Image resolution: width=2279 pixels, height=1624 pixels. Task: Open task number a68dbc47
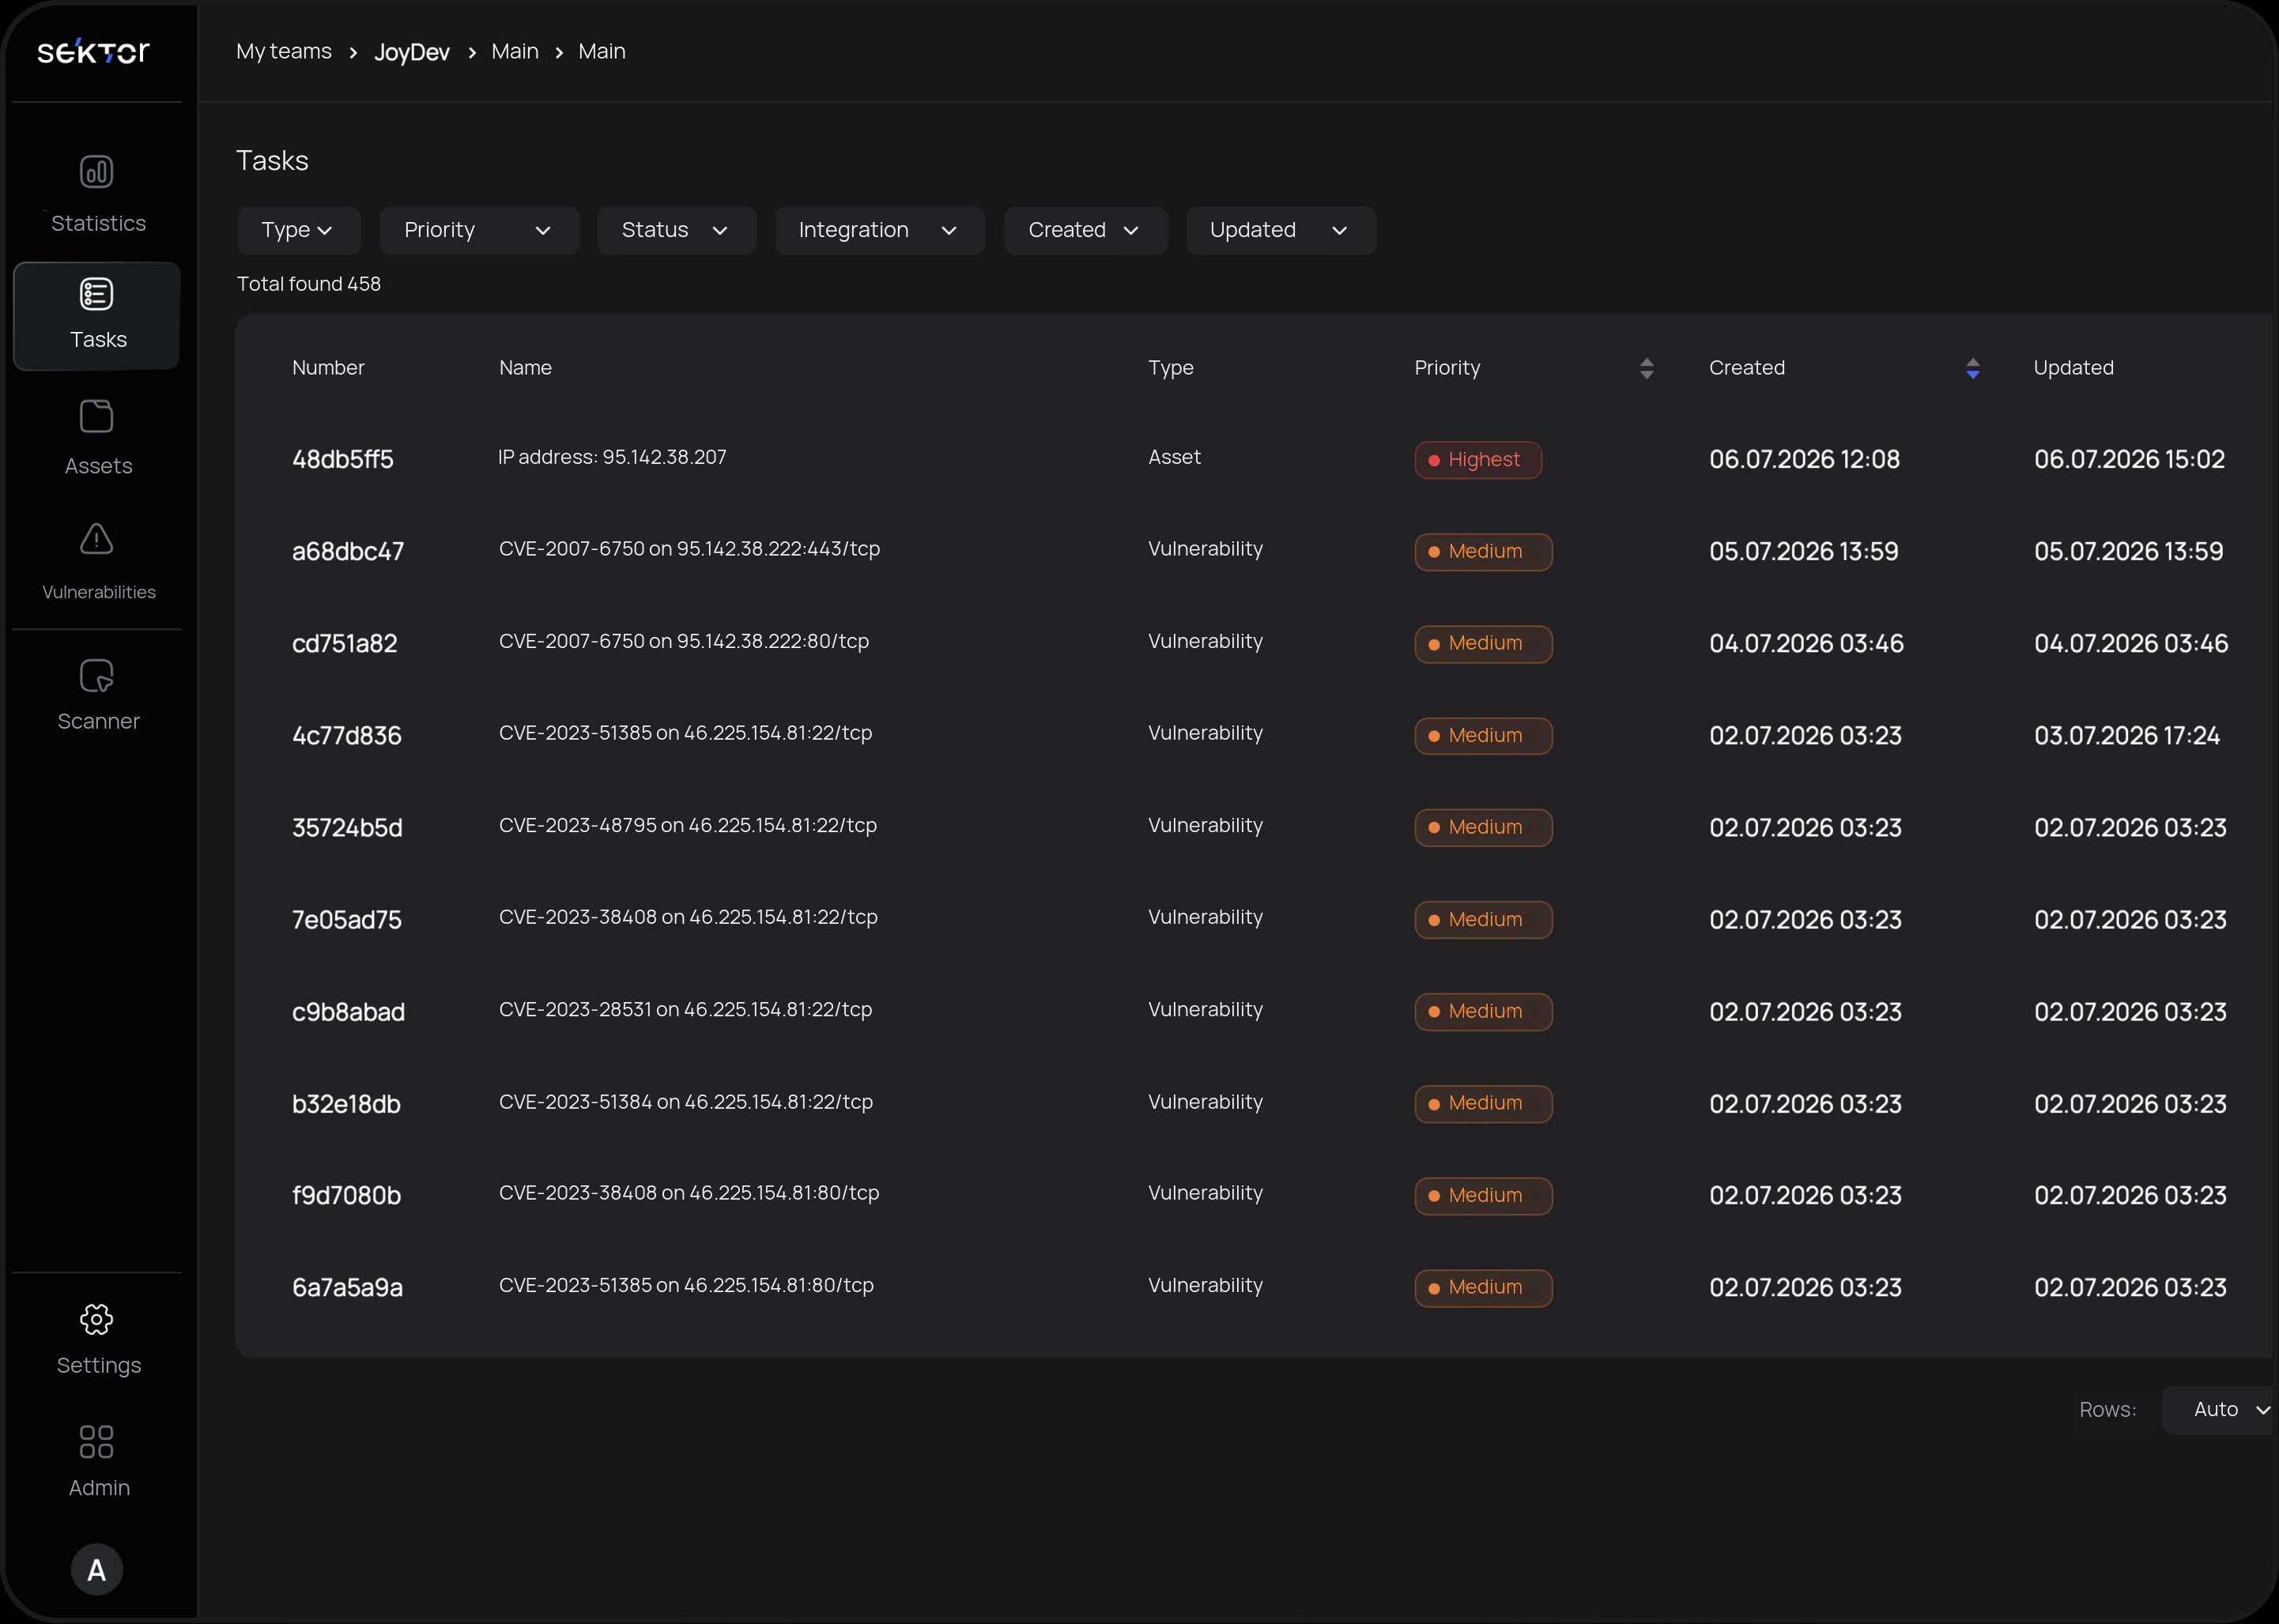(x=348, y=551)
